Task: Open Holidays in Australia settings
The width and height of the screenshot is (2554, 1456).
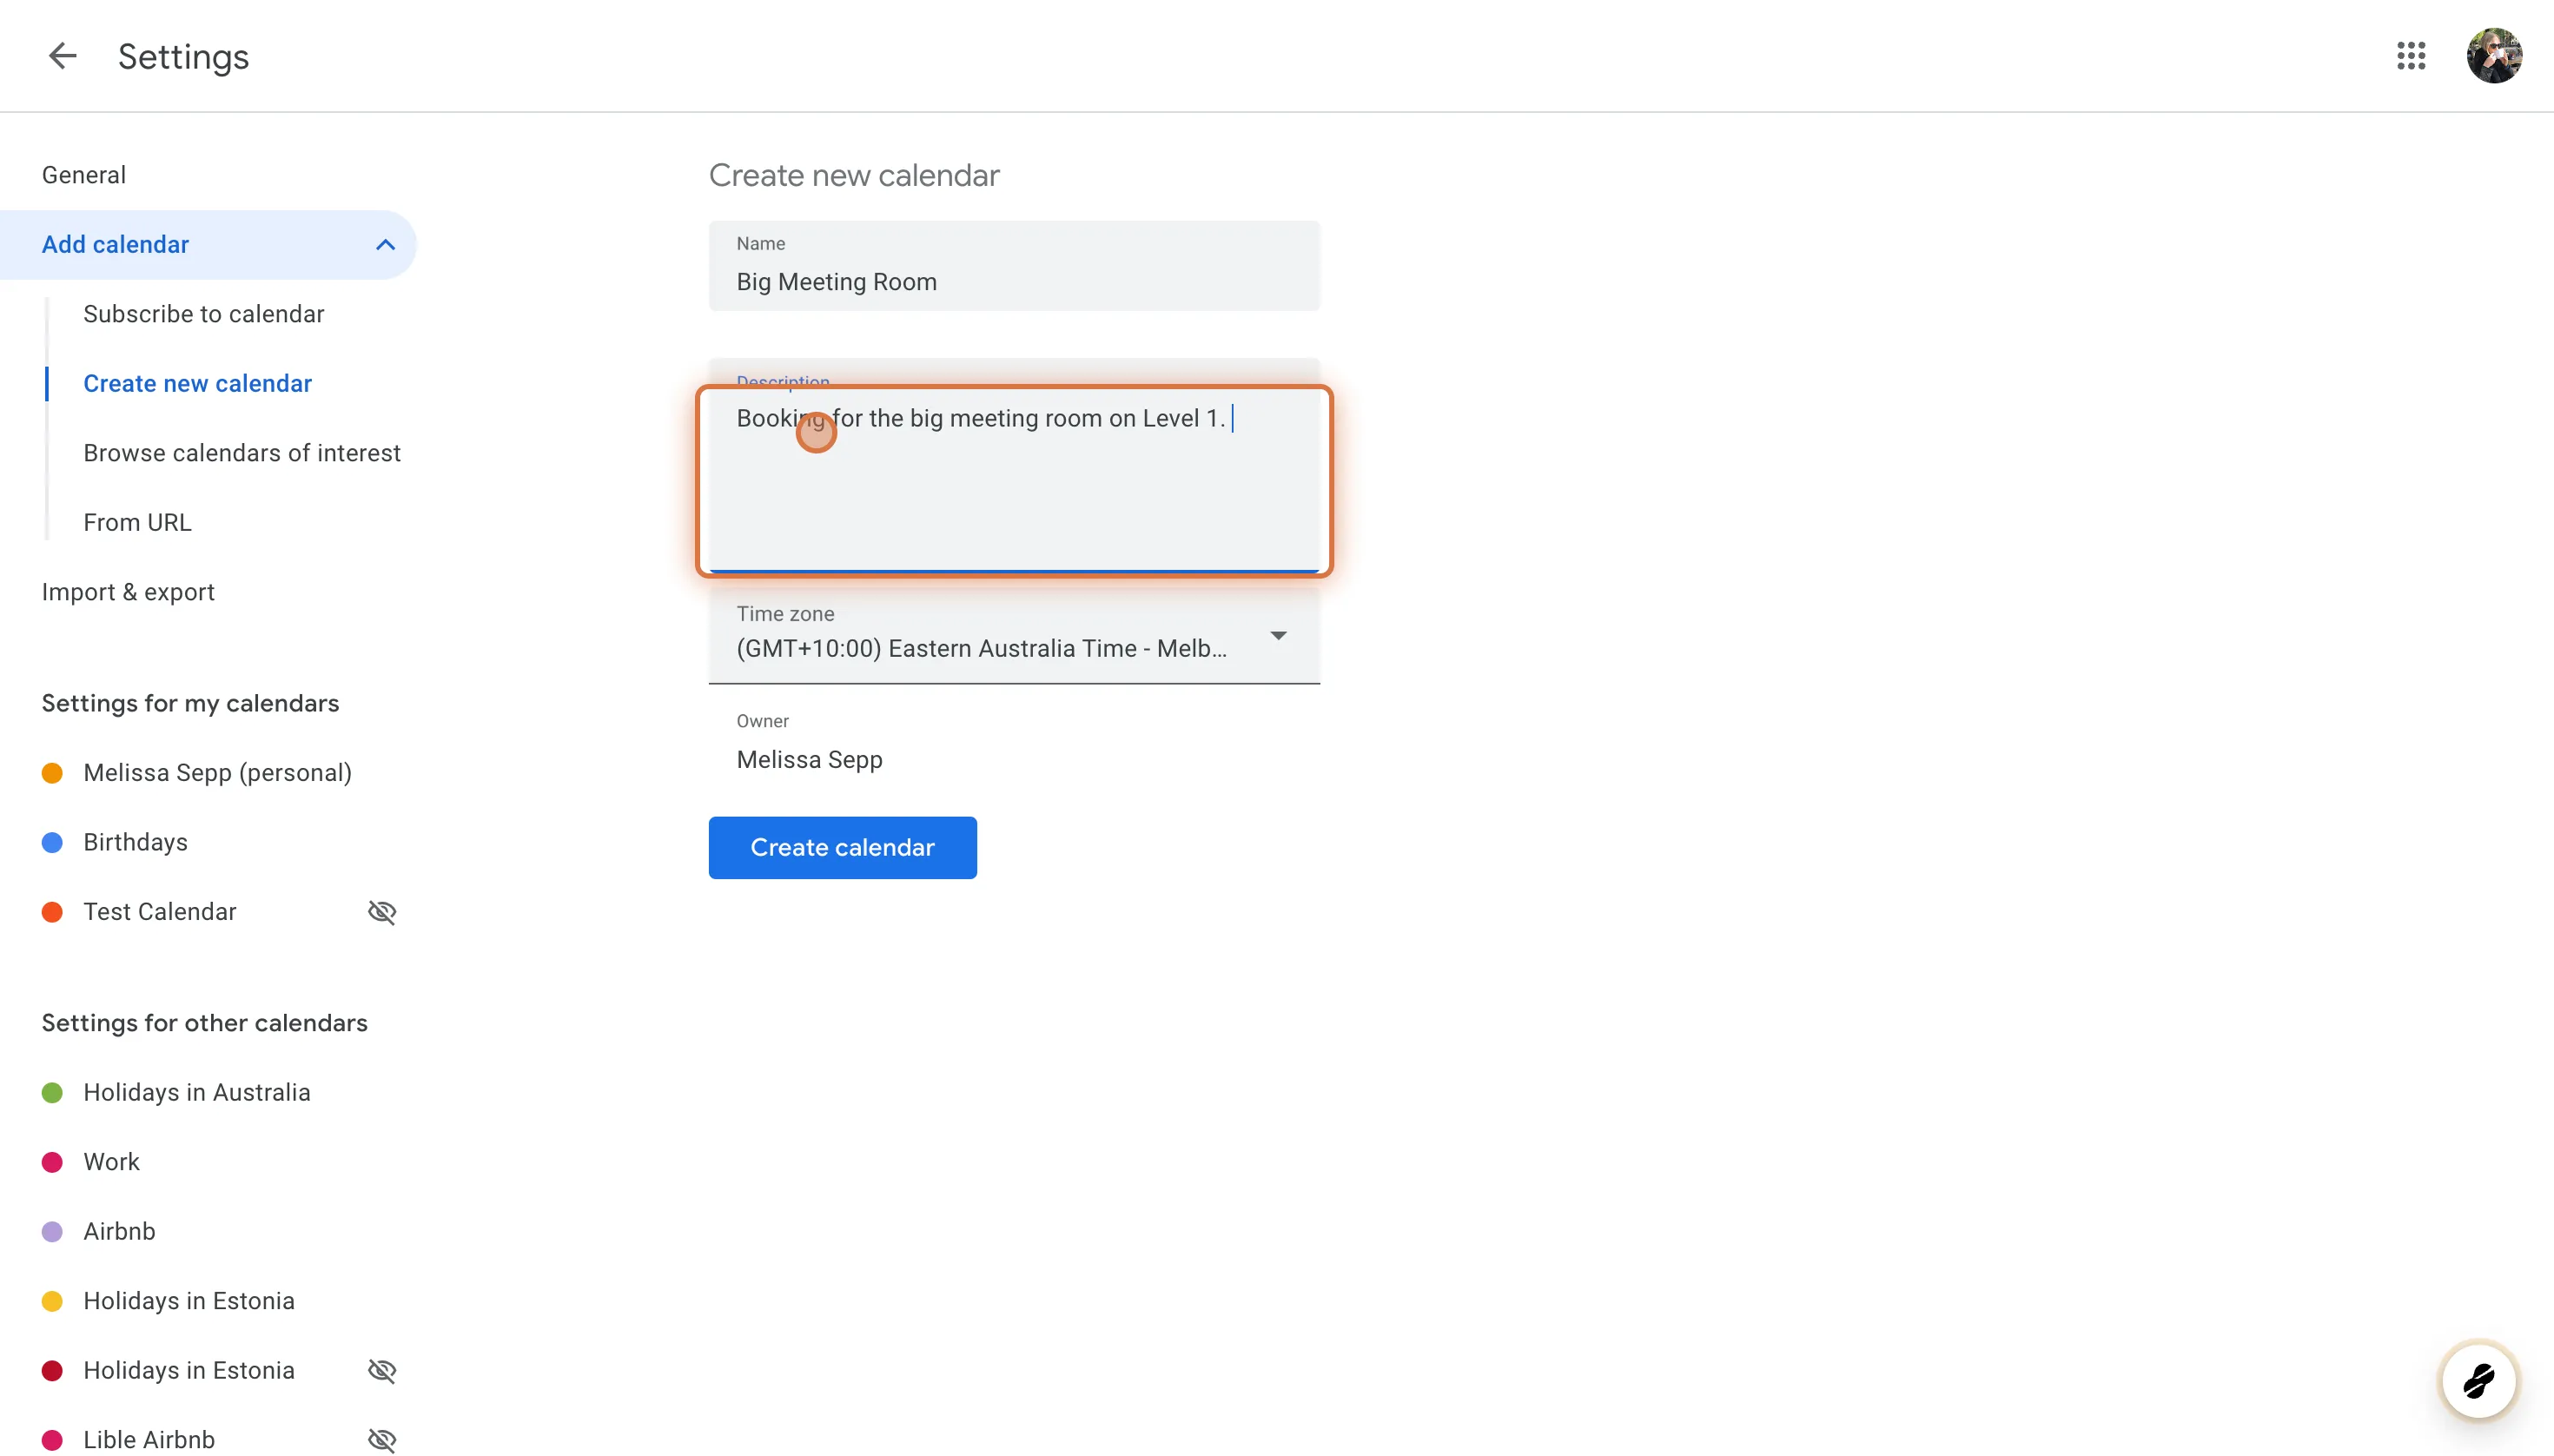Action: click(197, 1092)
